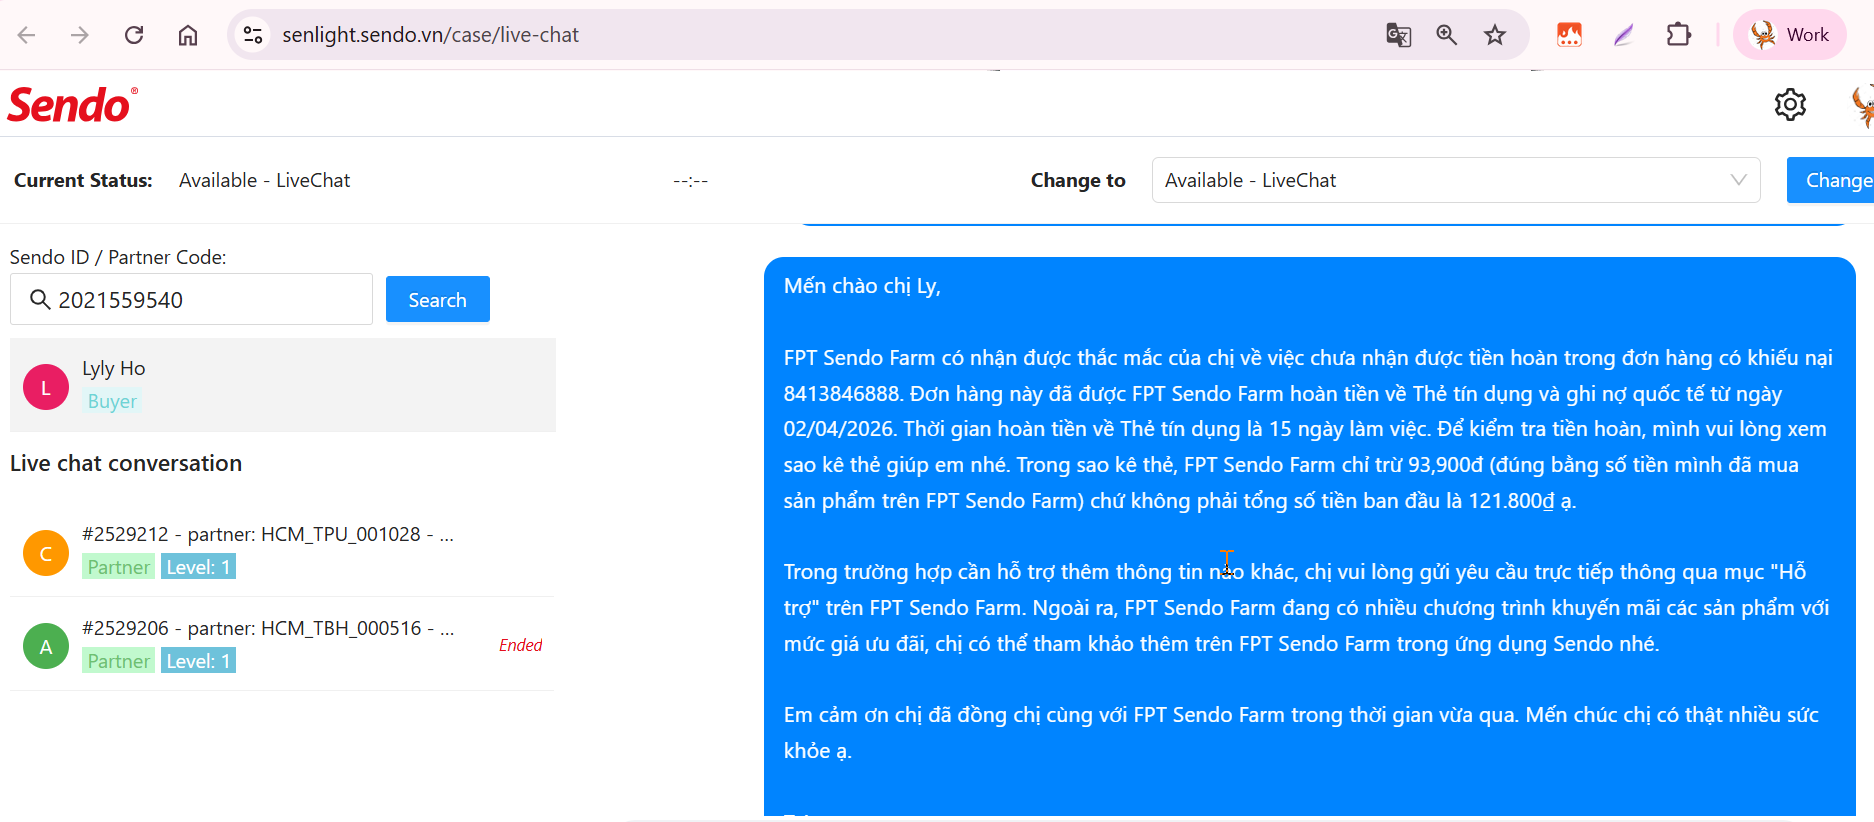Click the Level: 1 tag on #2529206
This screenshot has height=822, width=1874.
(198, 661)
